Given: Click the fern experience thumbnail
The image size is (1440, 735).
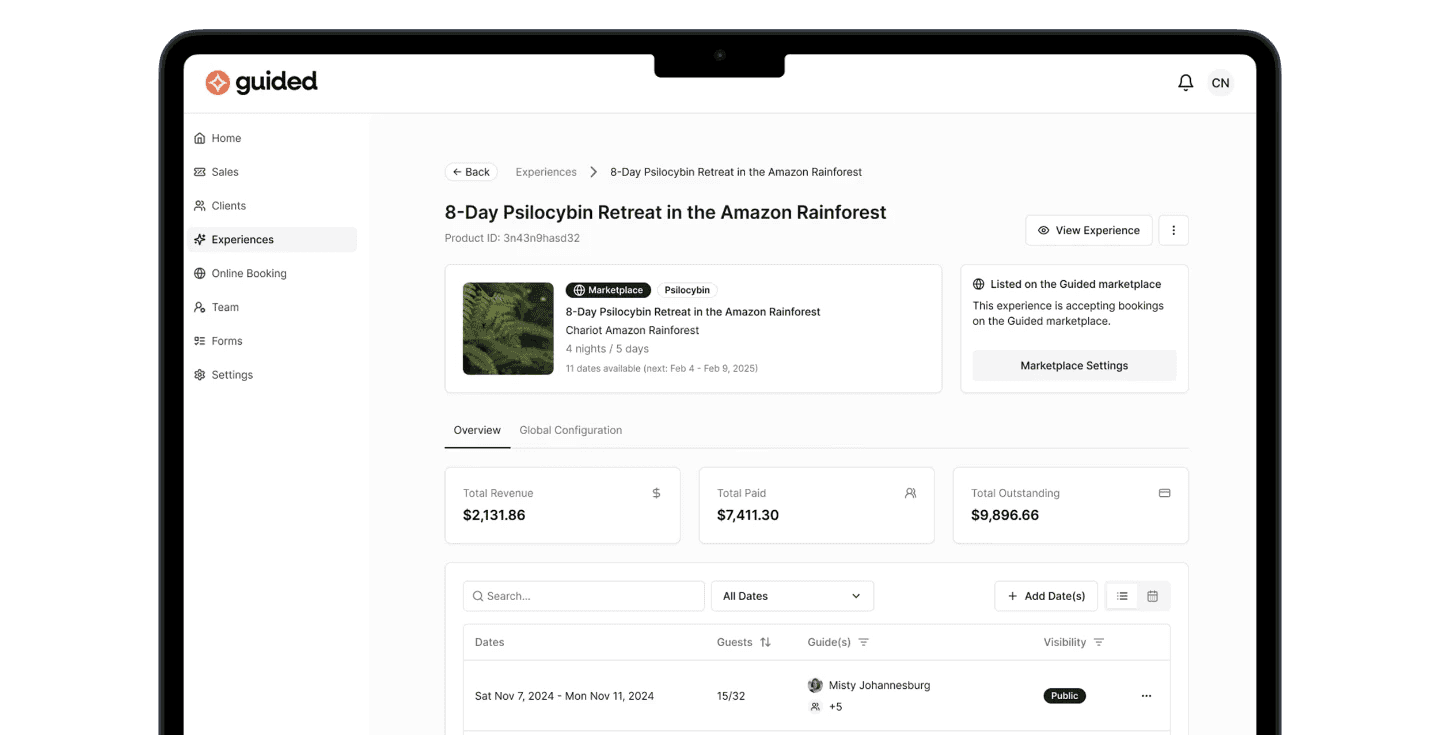Looking at the screenshot, I should 508,328.
